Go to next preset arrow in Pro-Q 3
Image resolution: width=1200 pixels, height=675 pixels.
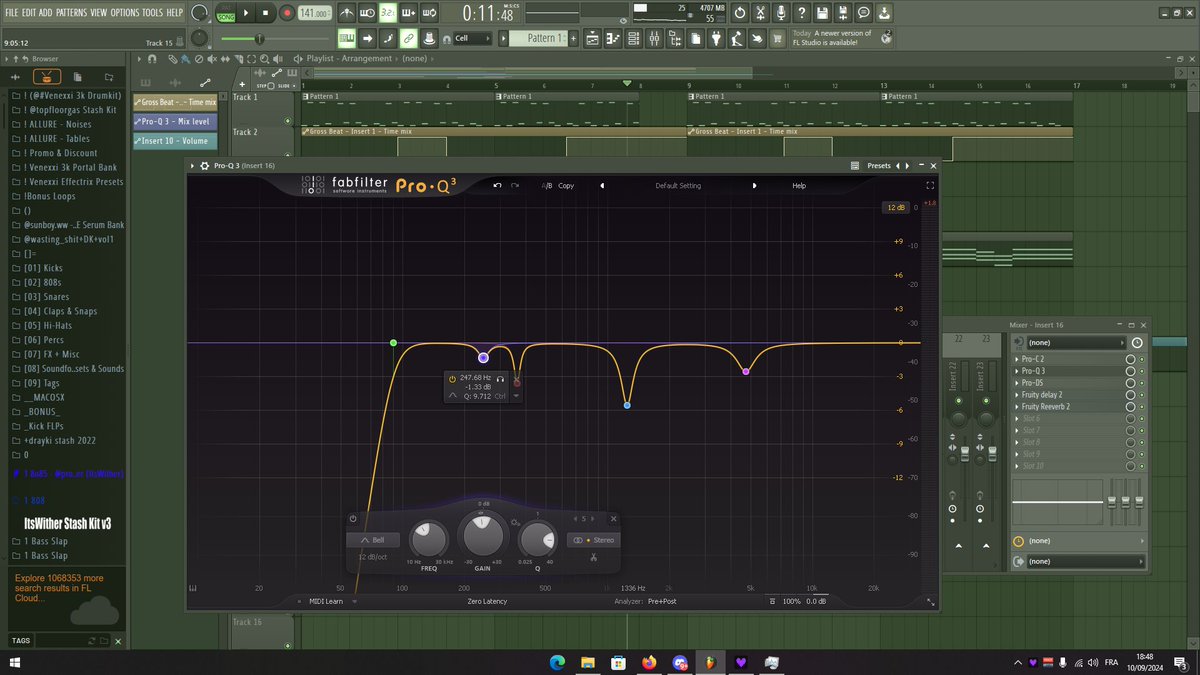[x=754, y=185]
